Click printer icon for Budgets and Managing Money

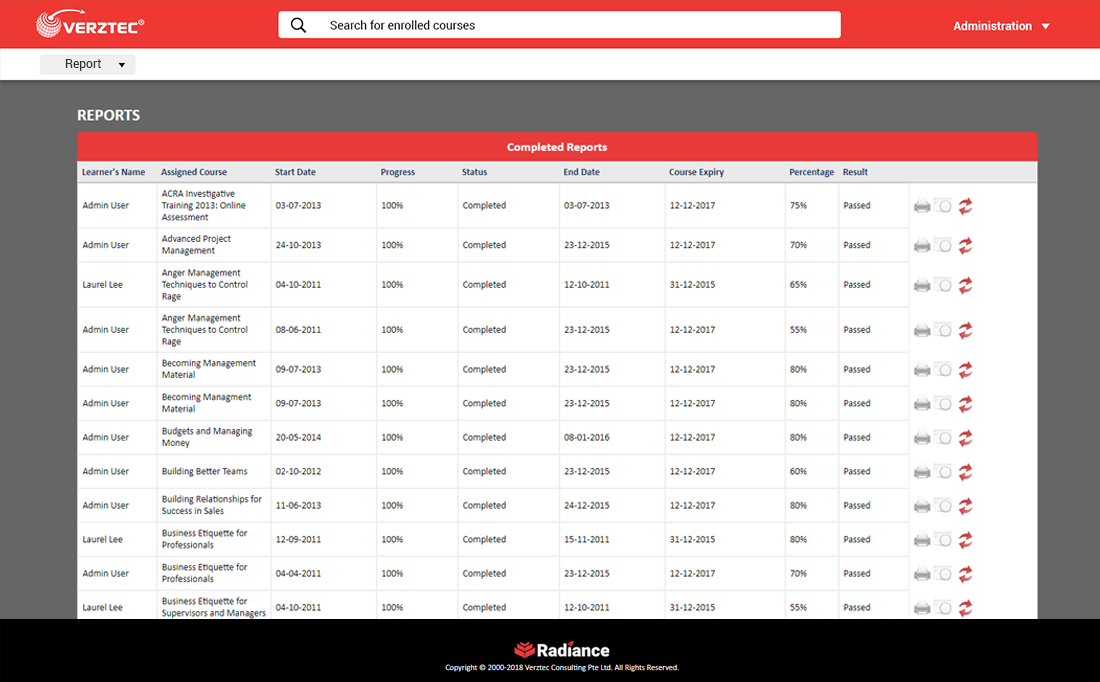coord(922,438)
